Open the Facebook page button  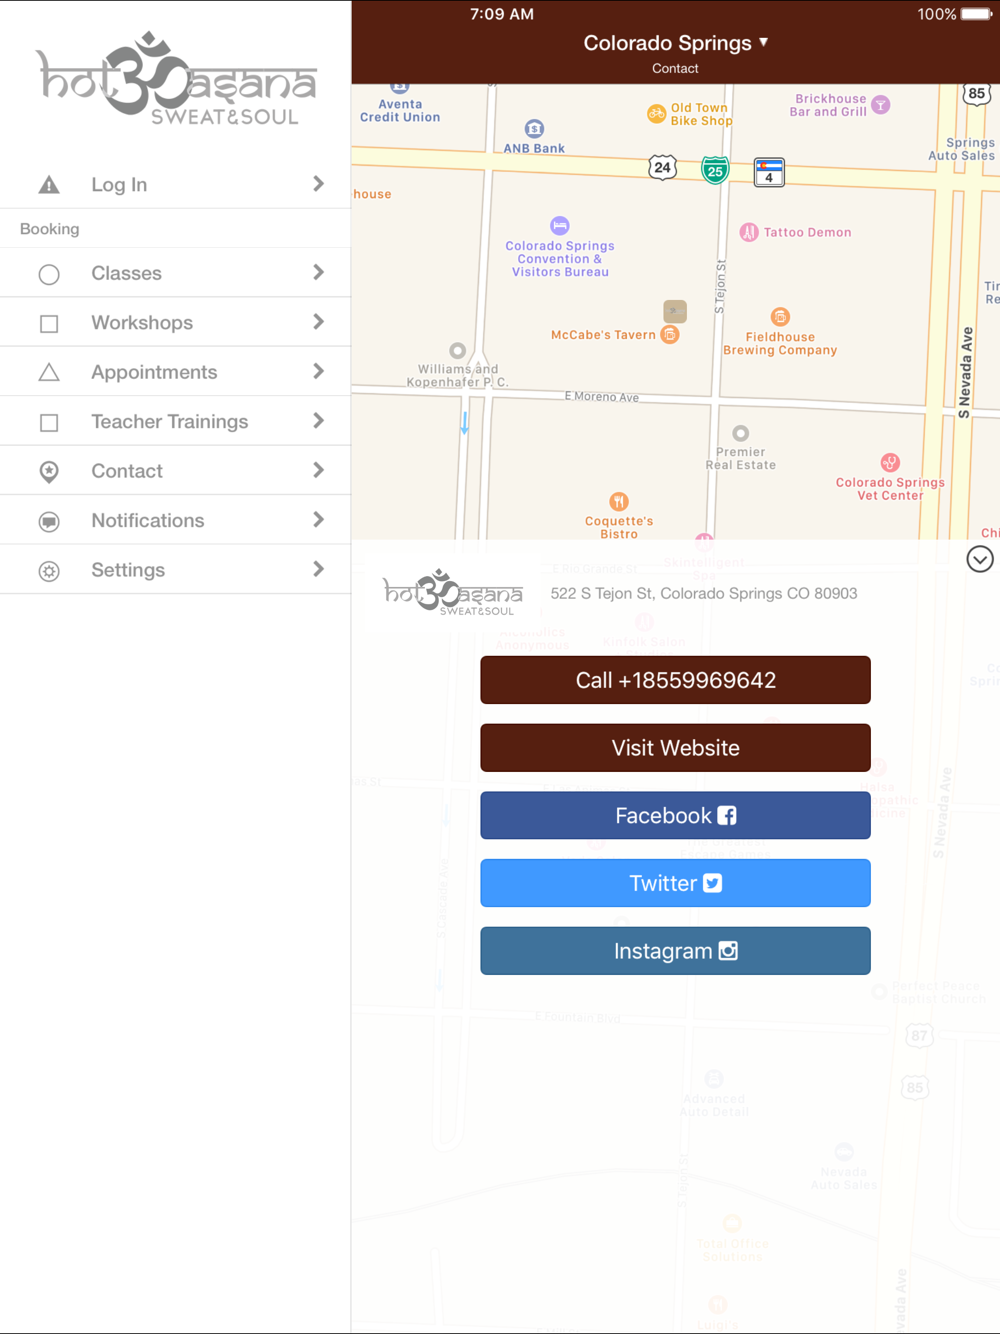point(675,816)
